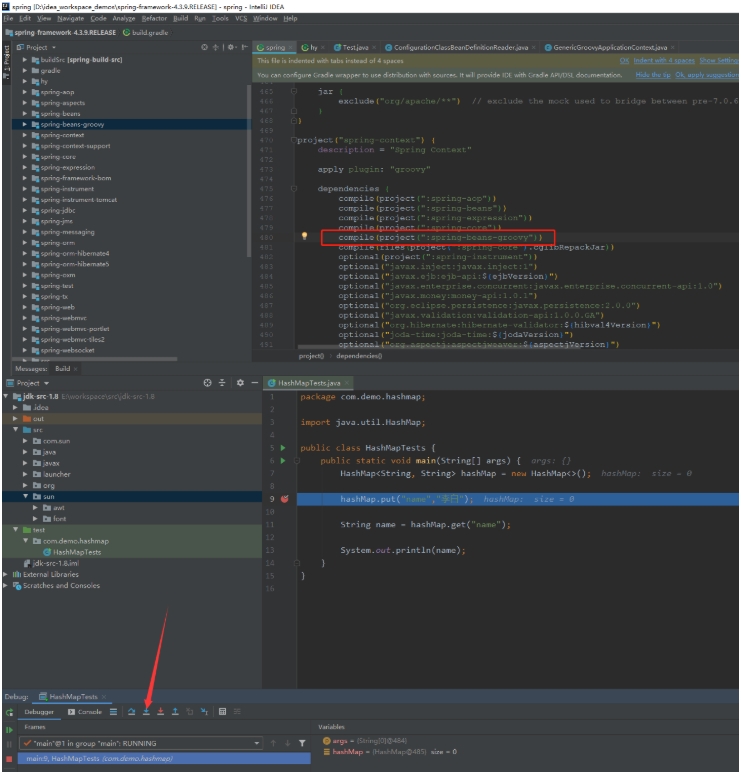741x772 pixels.
Task: Click the Step Out debugger icon
Action: [x=175, y=711]
